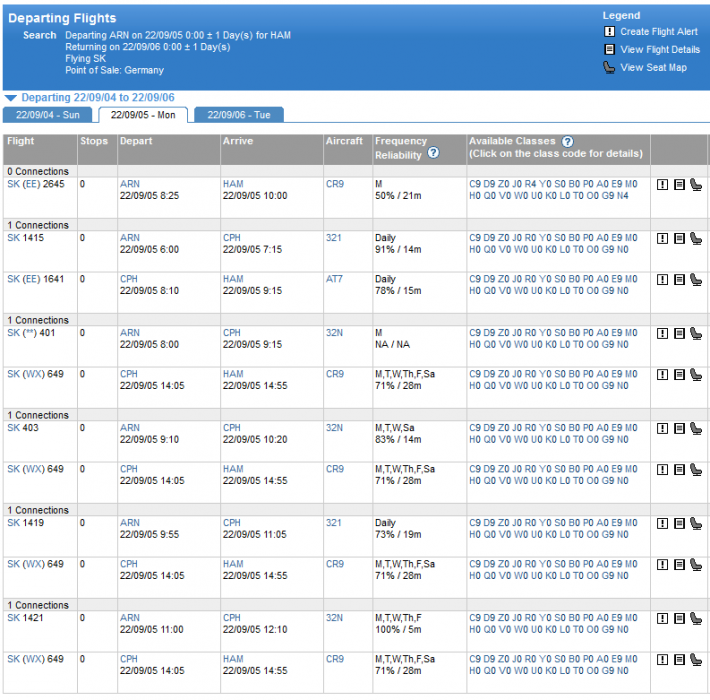Click aircraft link 321 for SK 1415
Image resolution: width=710 pixels, height=700 pixels.
[x=333, y=238]
